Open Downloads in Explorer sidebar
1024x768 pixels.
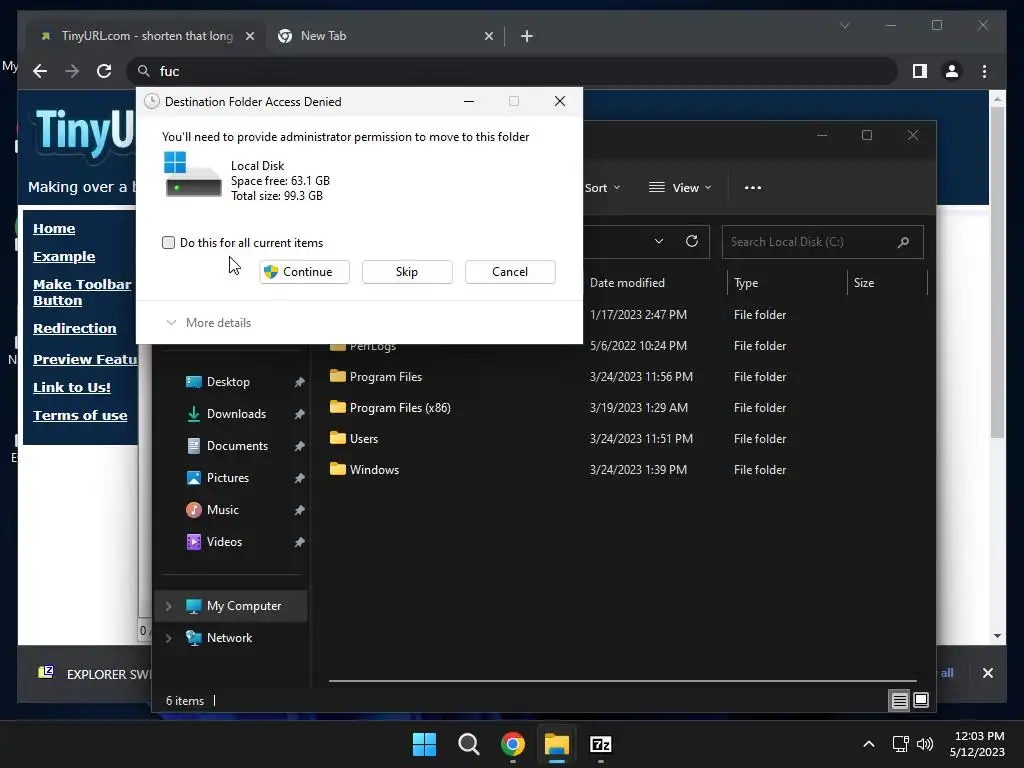click(x=234, y=414)
